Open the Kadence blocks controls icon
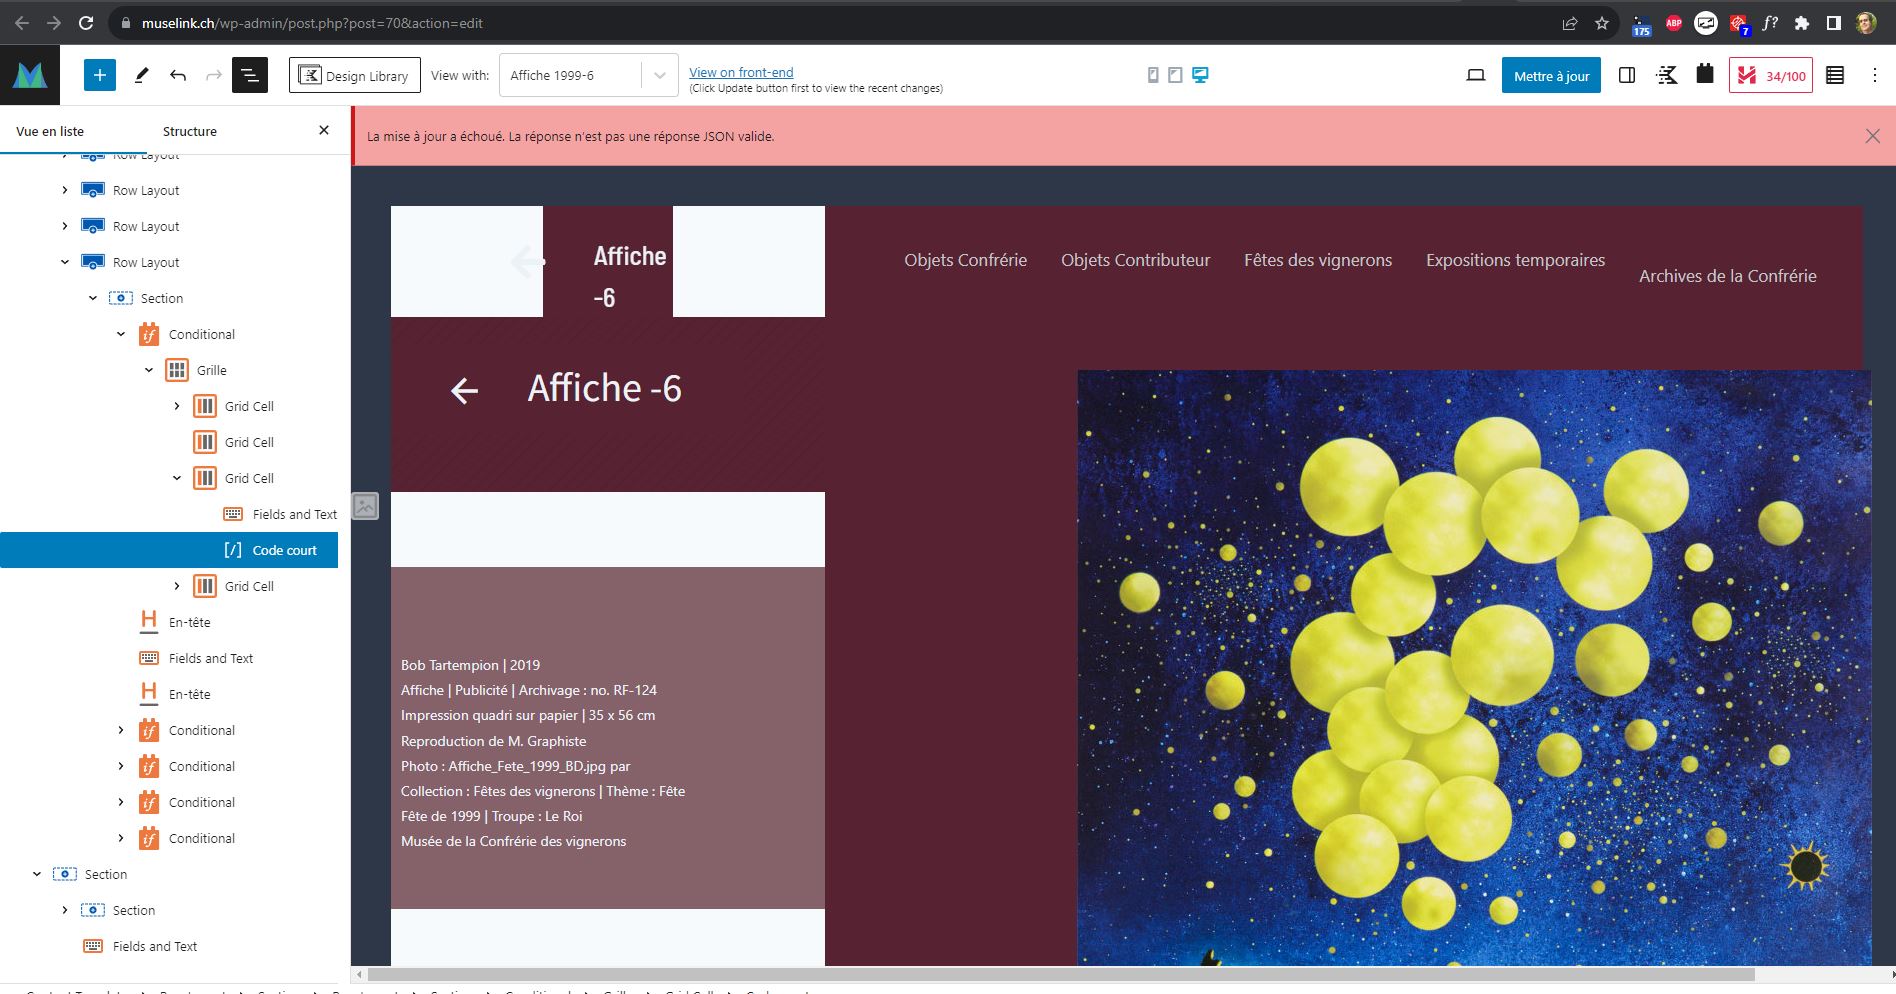The height and width of the screenshot is (994, 1896). [1667, 75]
